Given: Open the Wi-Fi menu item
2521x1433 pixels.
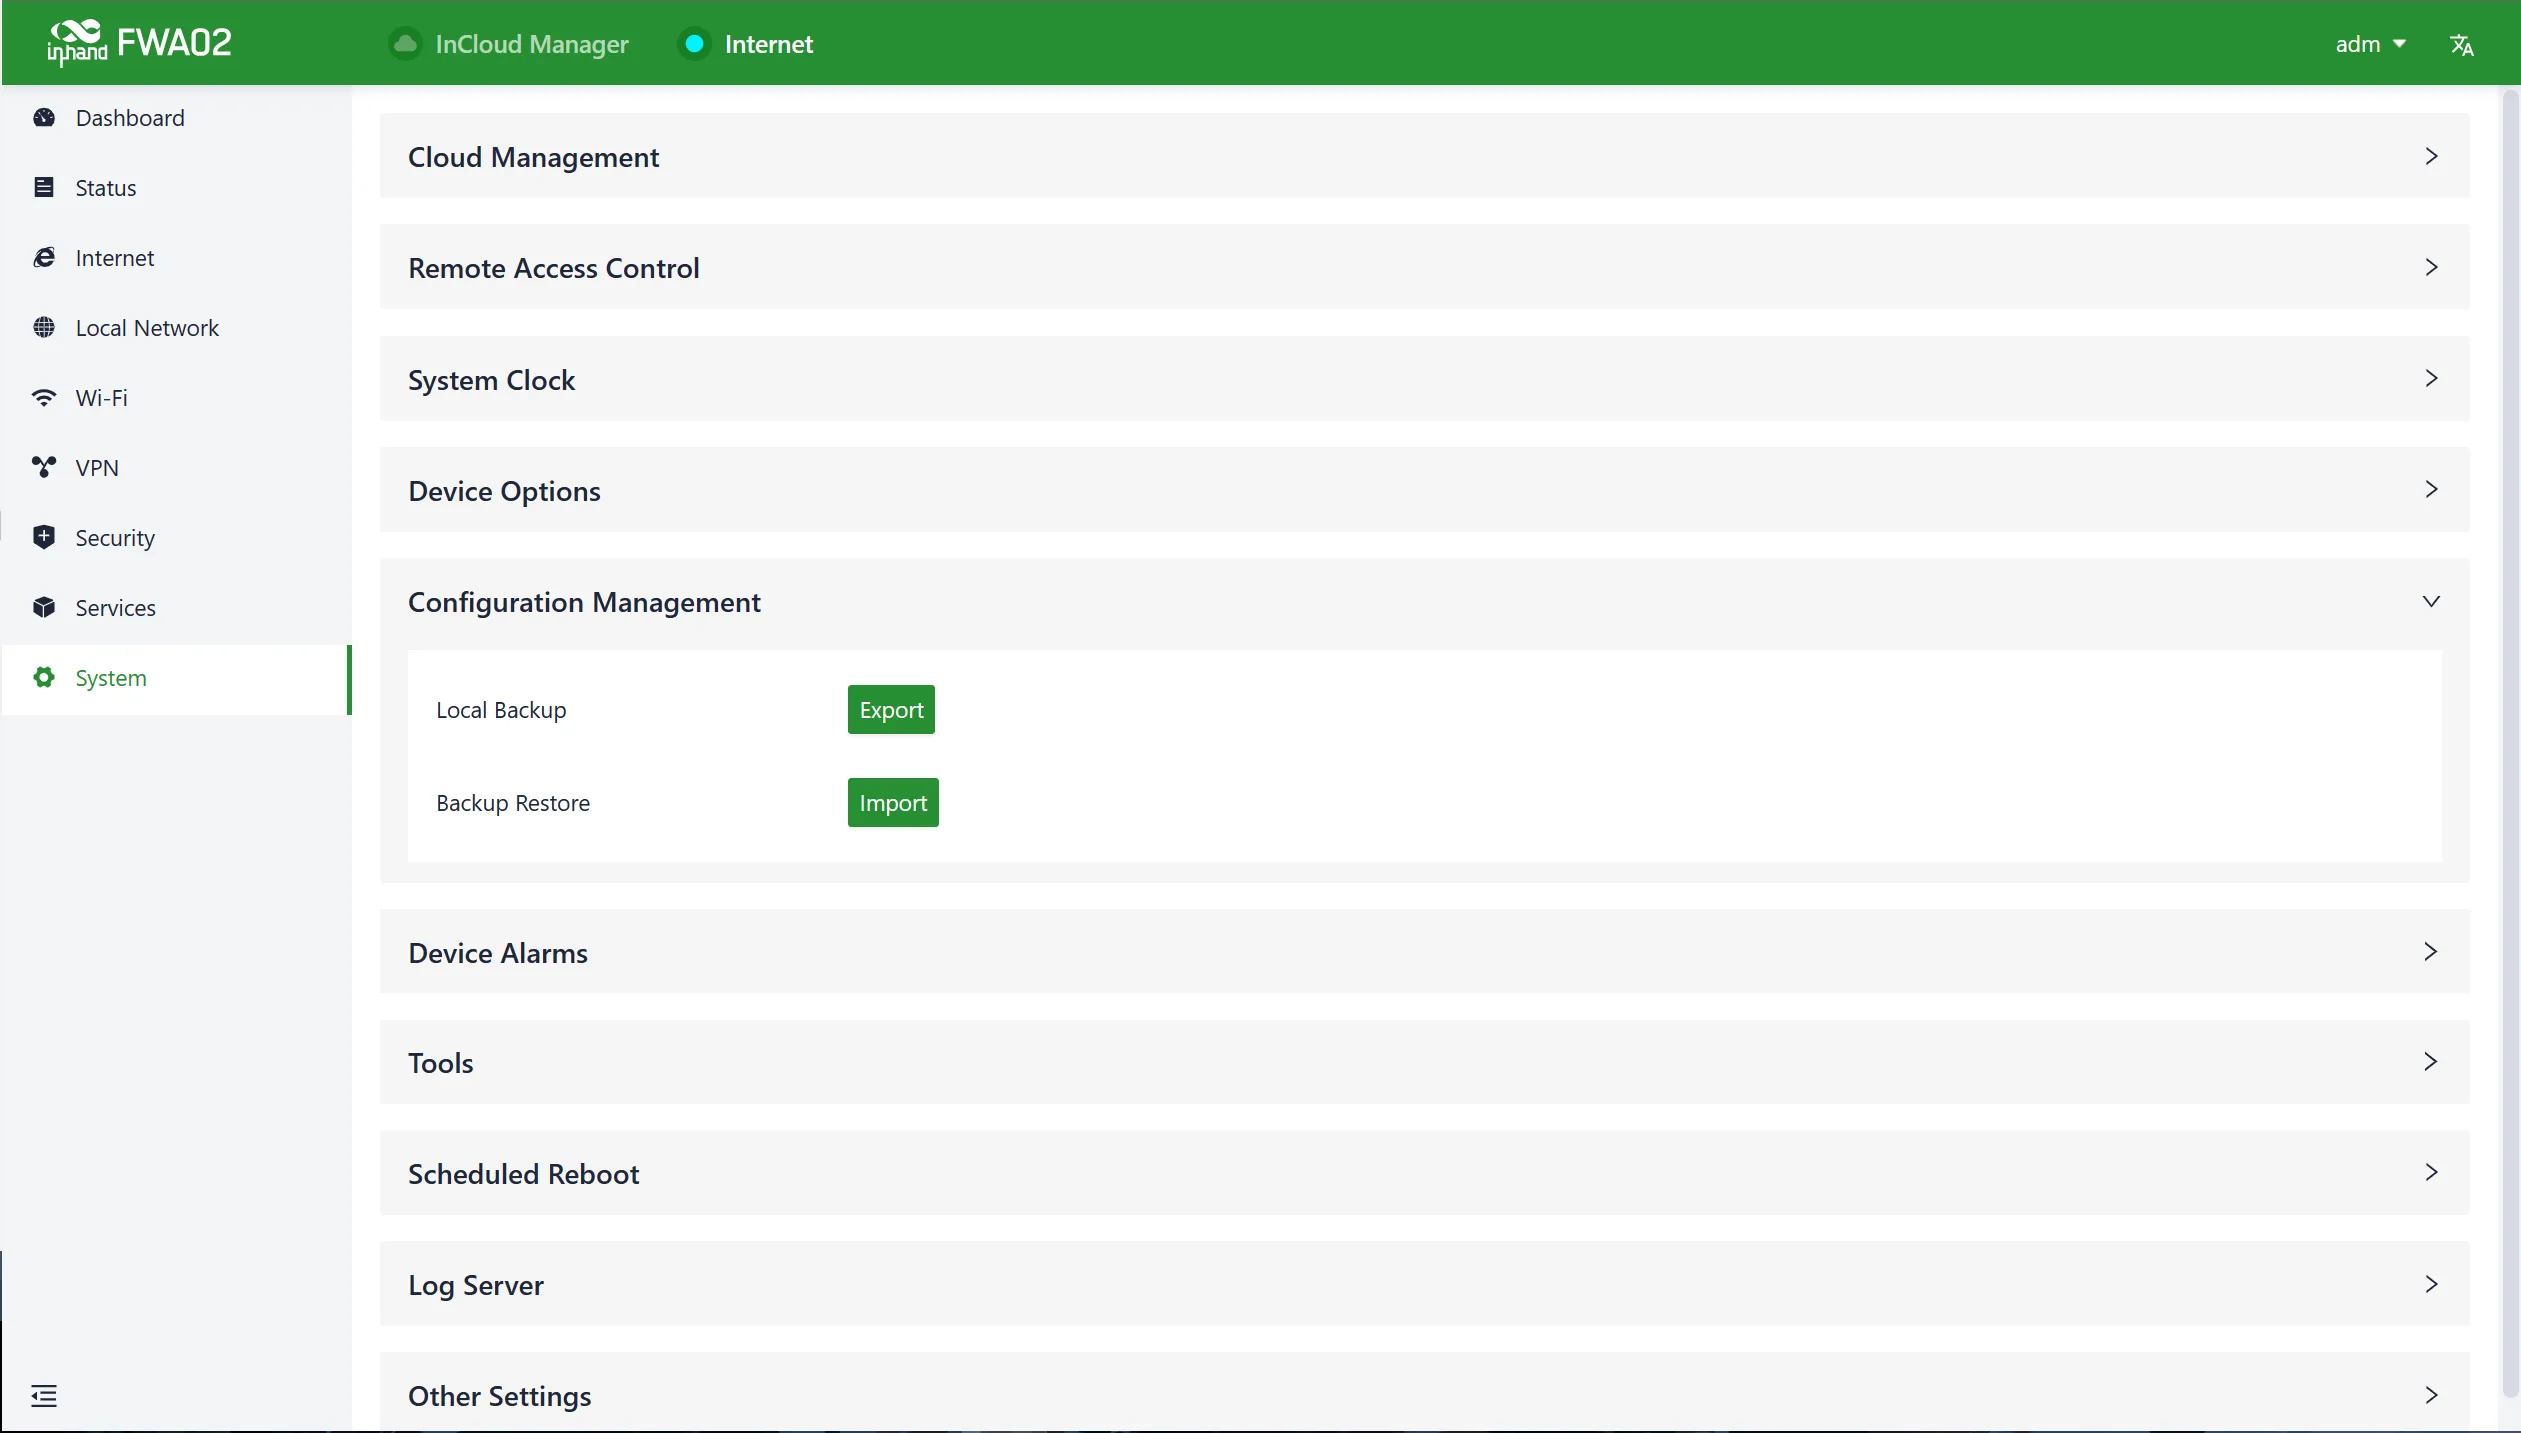Looking at the screenshot, I should click(176, 398).
